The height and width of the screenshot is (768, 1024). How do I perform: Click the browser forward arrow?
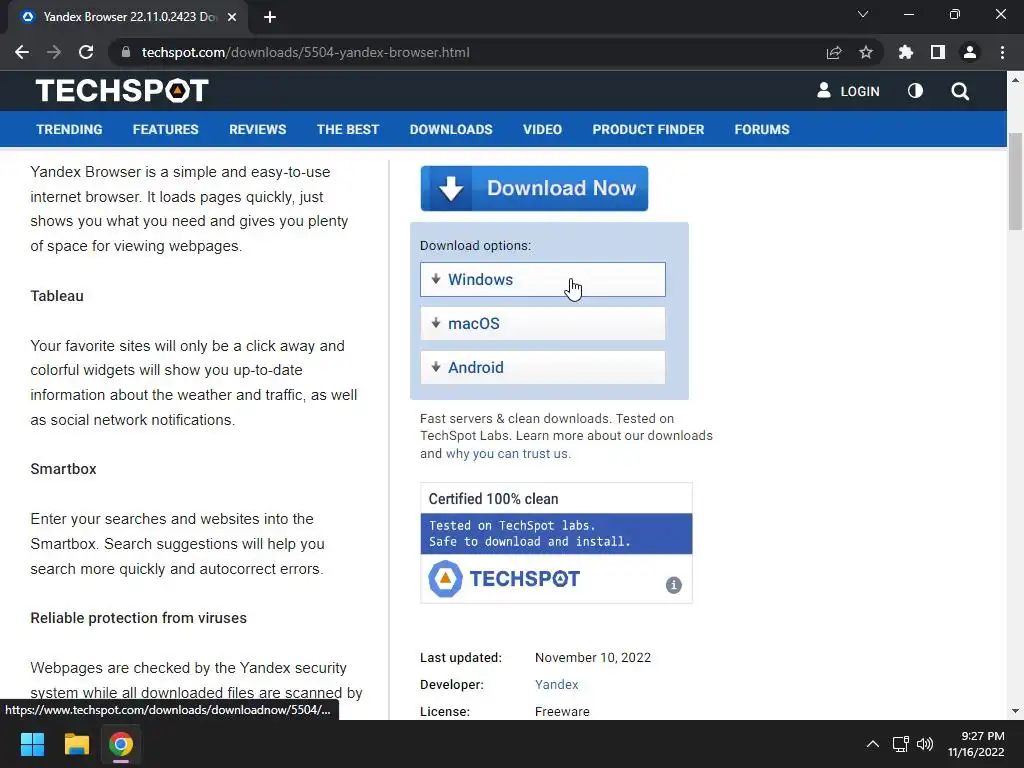pos(54,52)
